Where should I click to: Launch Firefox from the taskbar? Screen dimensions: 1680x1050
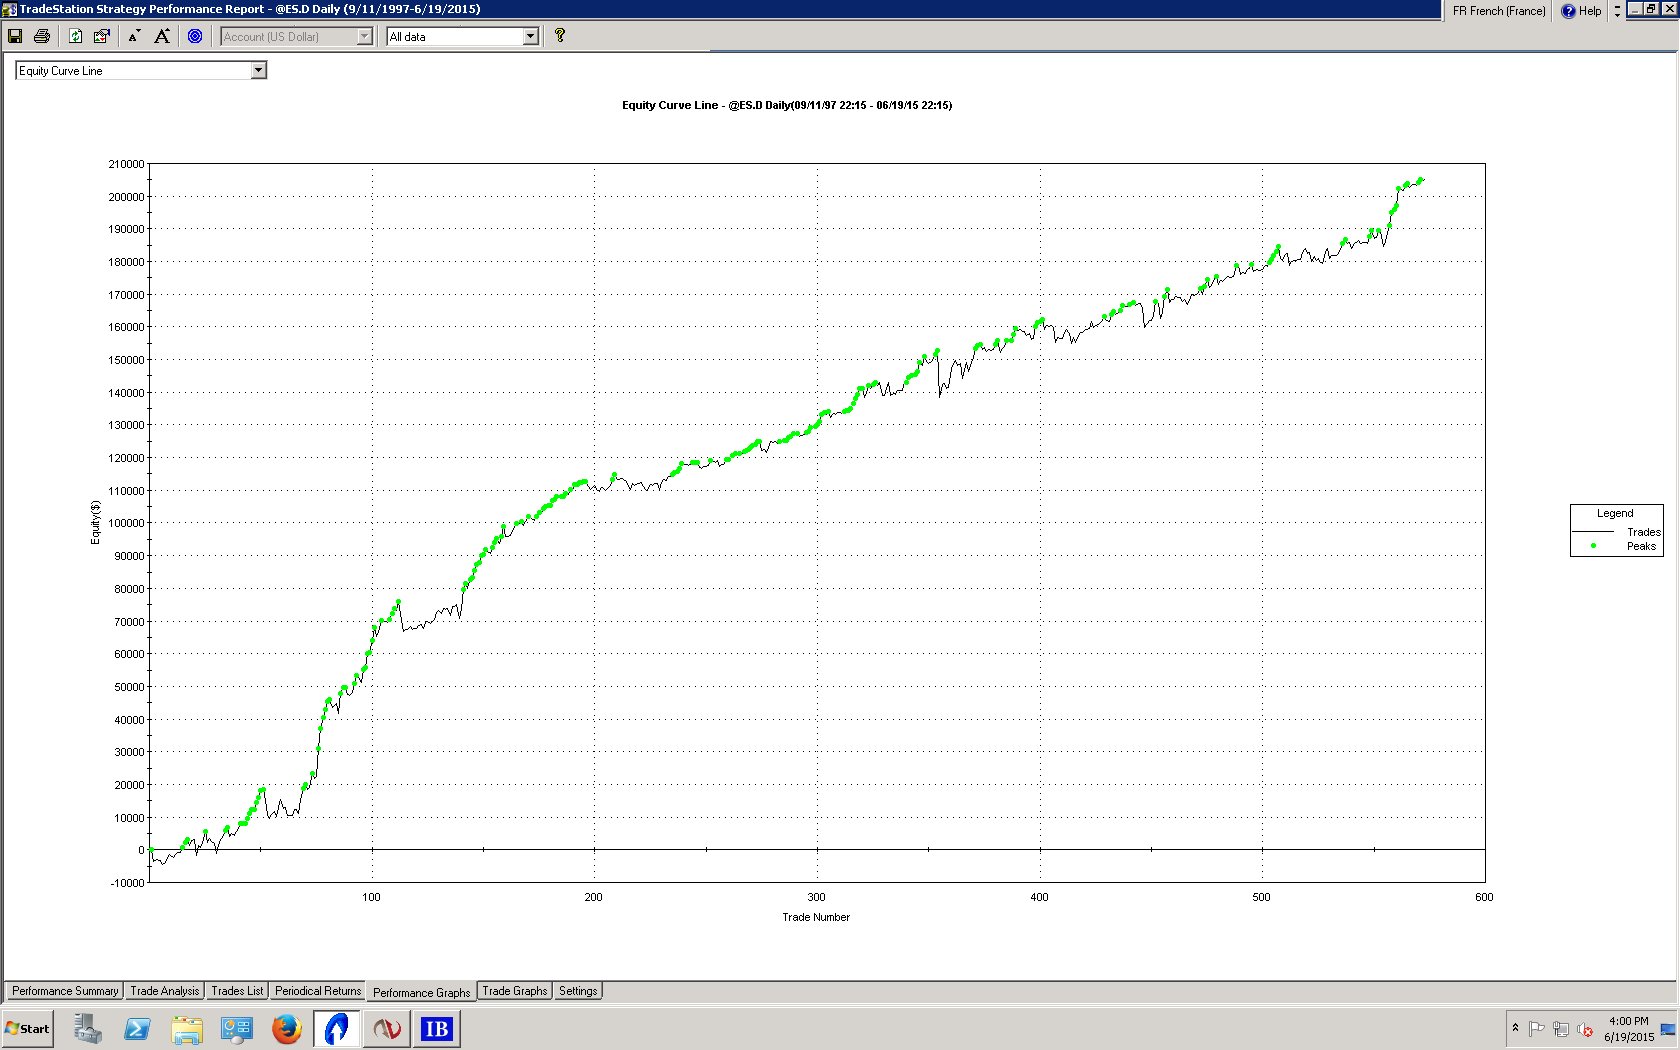coord(287,1028)
